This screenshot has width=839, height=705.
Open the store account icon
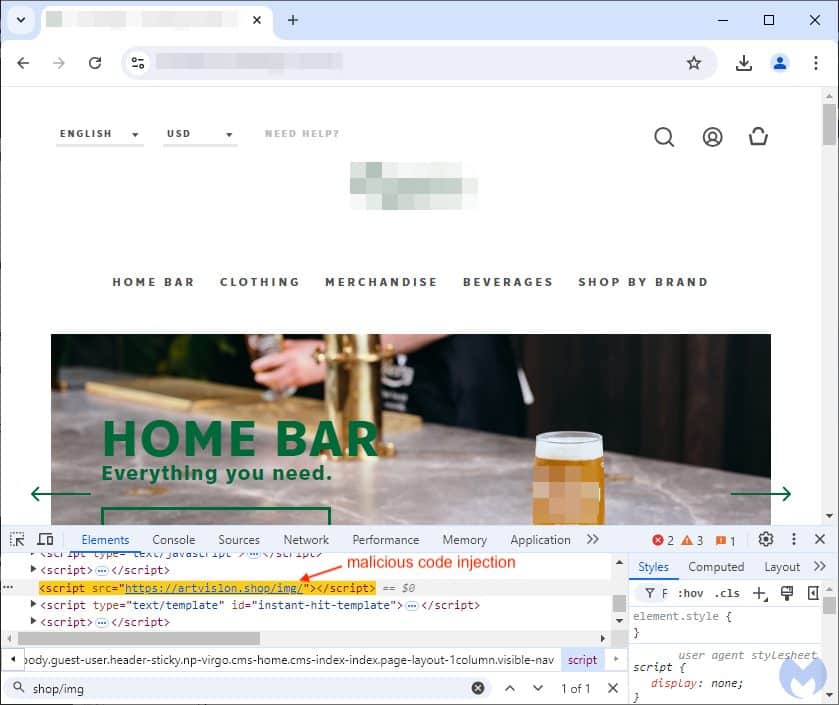coord(712,137)
